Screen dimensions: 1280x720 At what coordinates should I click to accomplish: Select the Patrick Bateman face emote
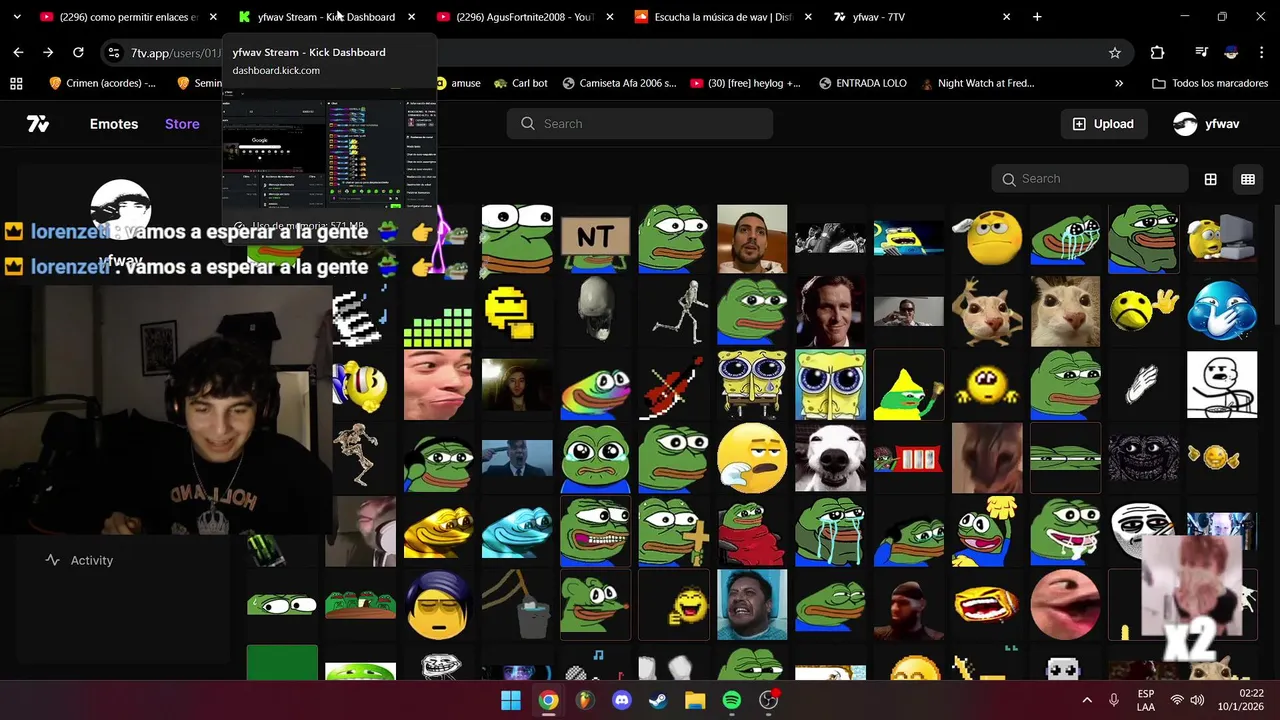pos(830,312)
